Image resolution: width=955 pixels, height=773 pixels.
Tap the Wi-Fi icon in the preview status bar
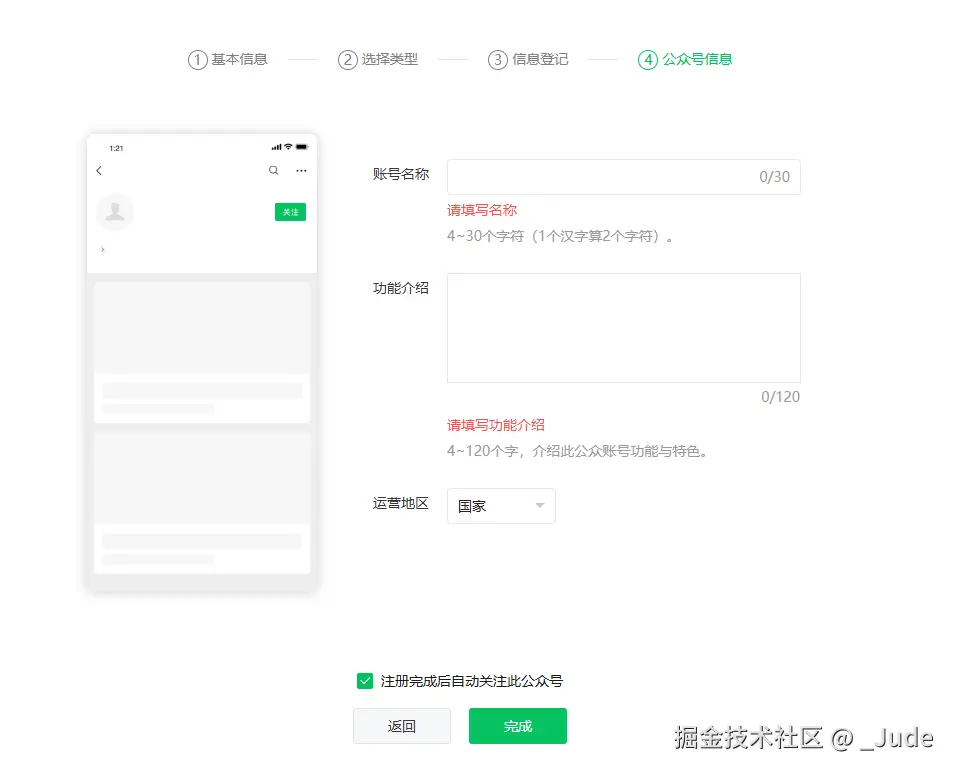288,147
